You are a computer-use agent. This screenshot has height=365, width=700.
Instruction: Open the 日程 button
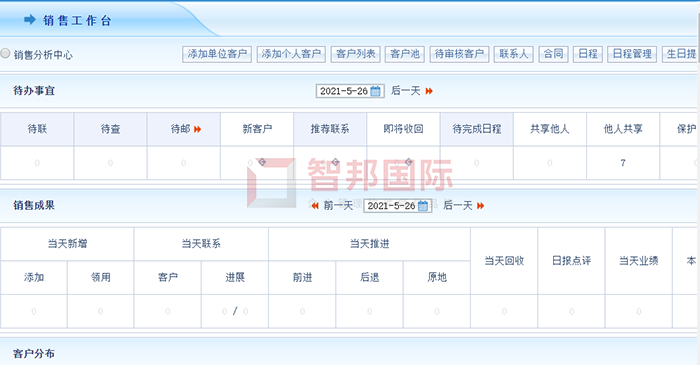(588, 54)
